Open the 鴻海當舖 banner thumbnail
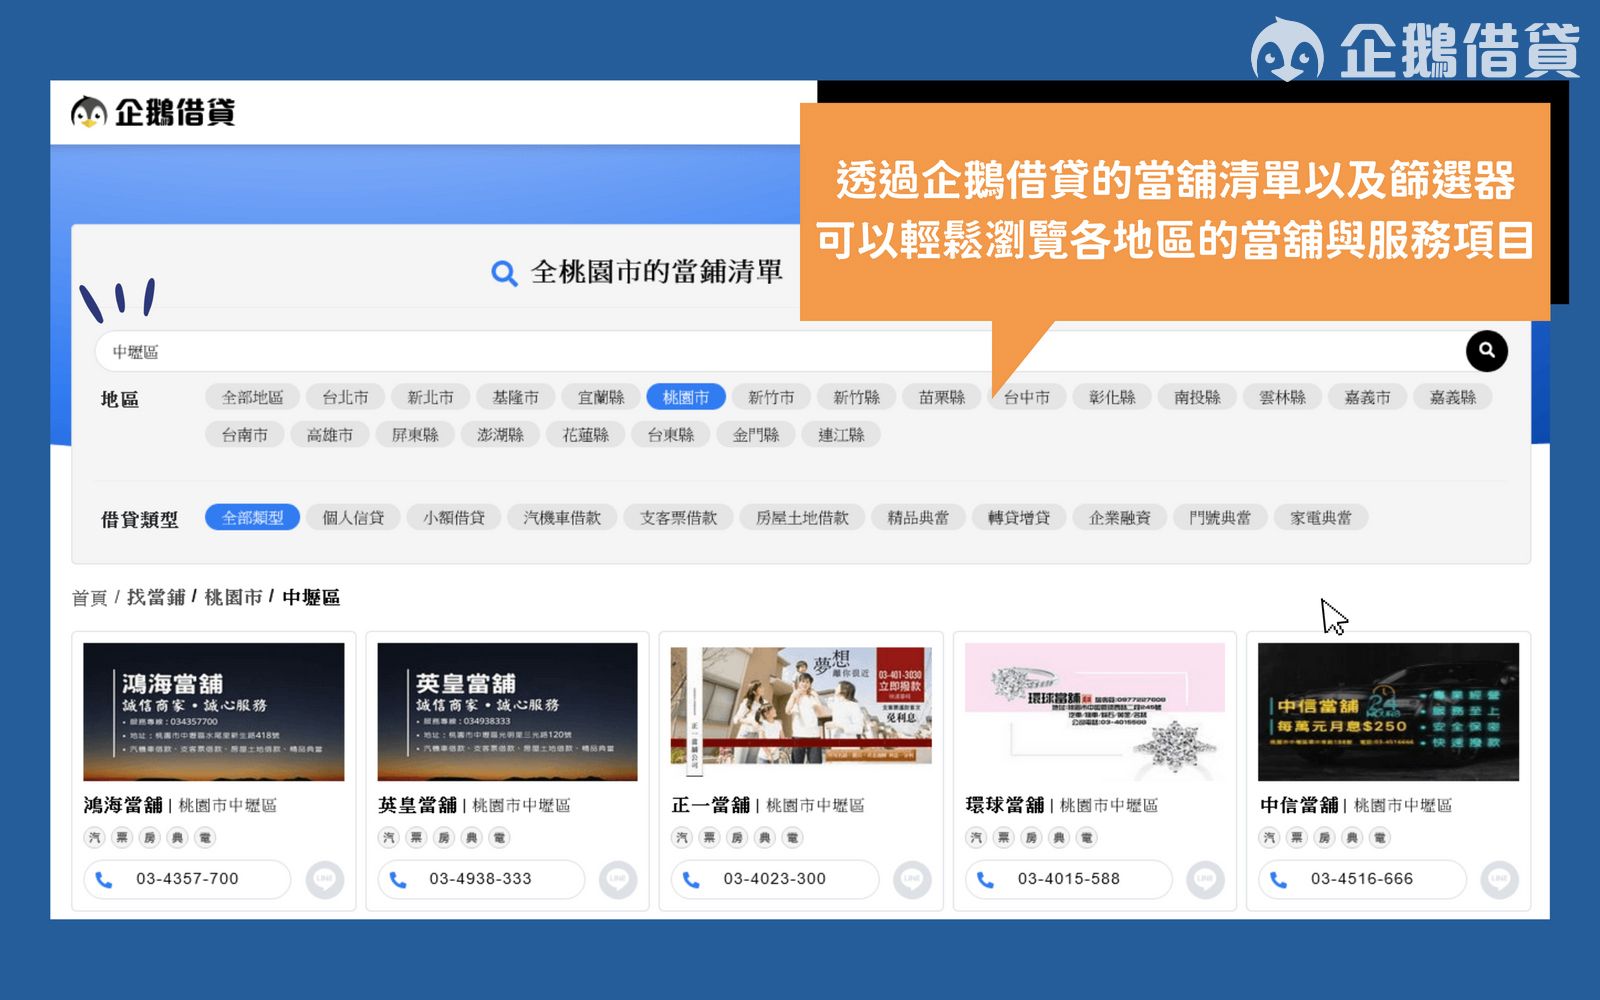The image size is (1600, 1000). click(x=214, y=712)
